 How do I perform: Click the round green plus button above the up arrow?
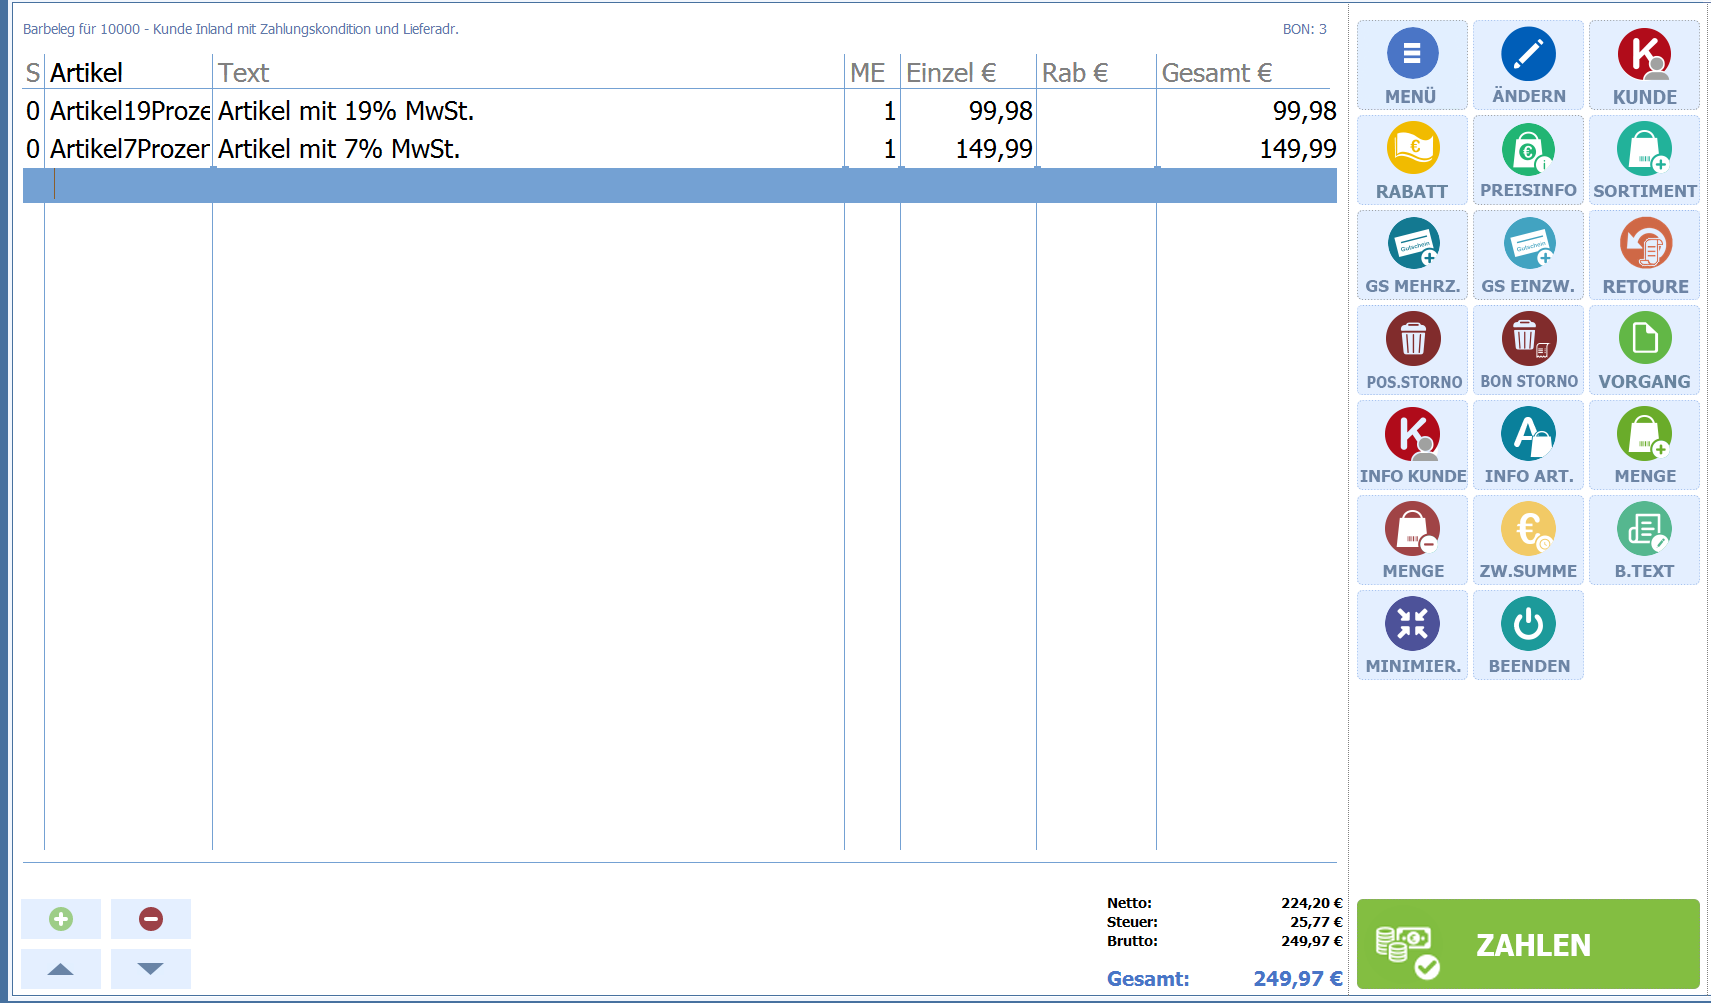(x=61, y=919)
